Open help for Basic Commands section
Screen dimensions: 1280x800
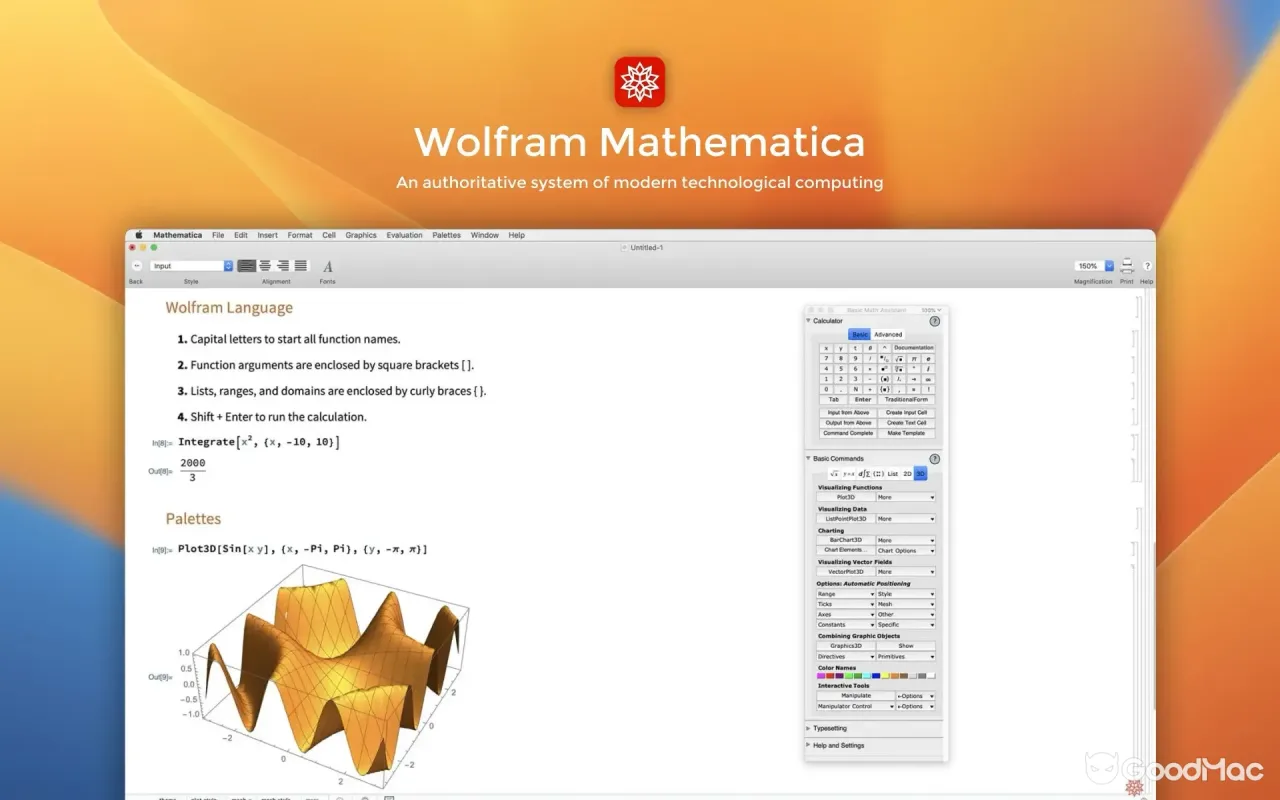point(935,459)
